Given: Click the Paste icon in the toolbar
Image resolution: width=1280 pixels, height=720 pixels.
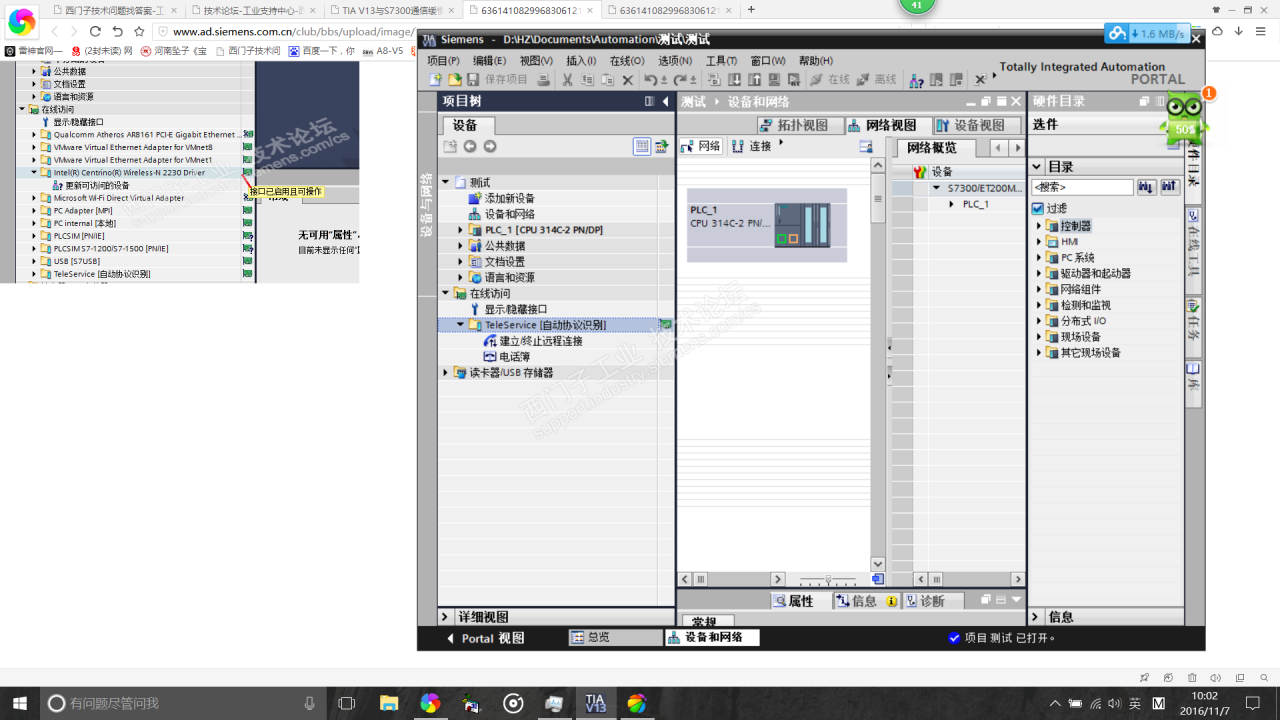Looking at the screenshot, I should pyautogui.click(x=608, y=78).
